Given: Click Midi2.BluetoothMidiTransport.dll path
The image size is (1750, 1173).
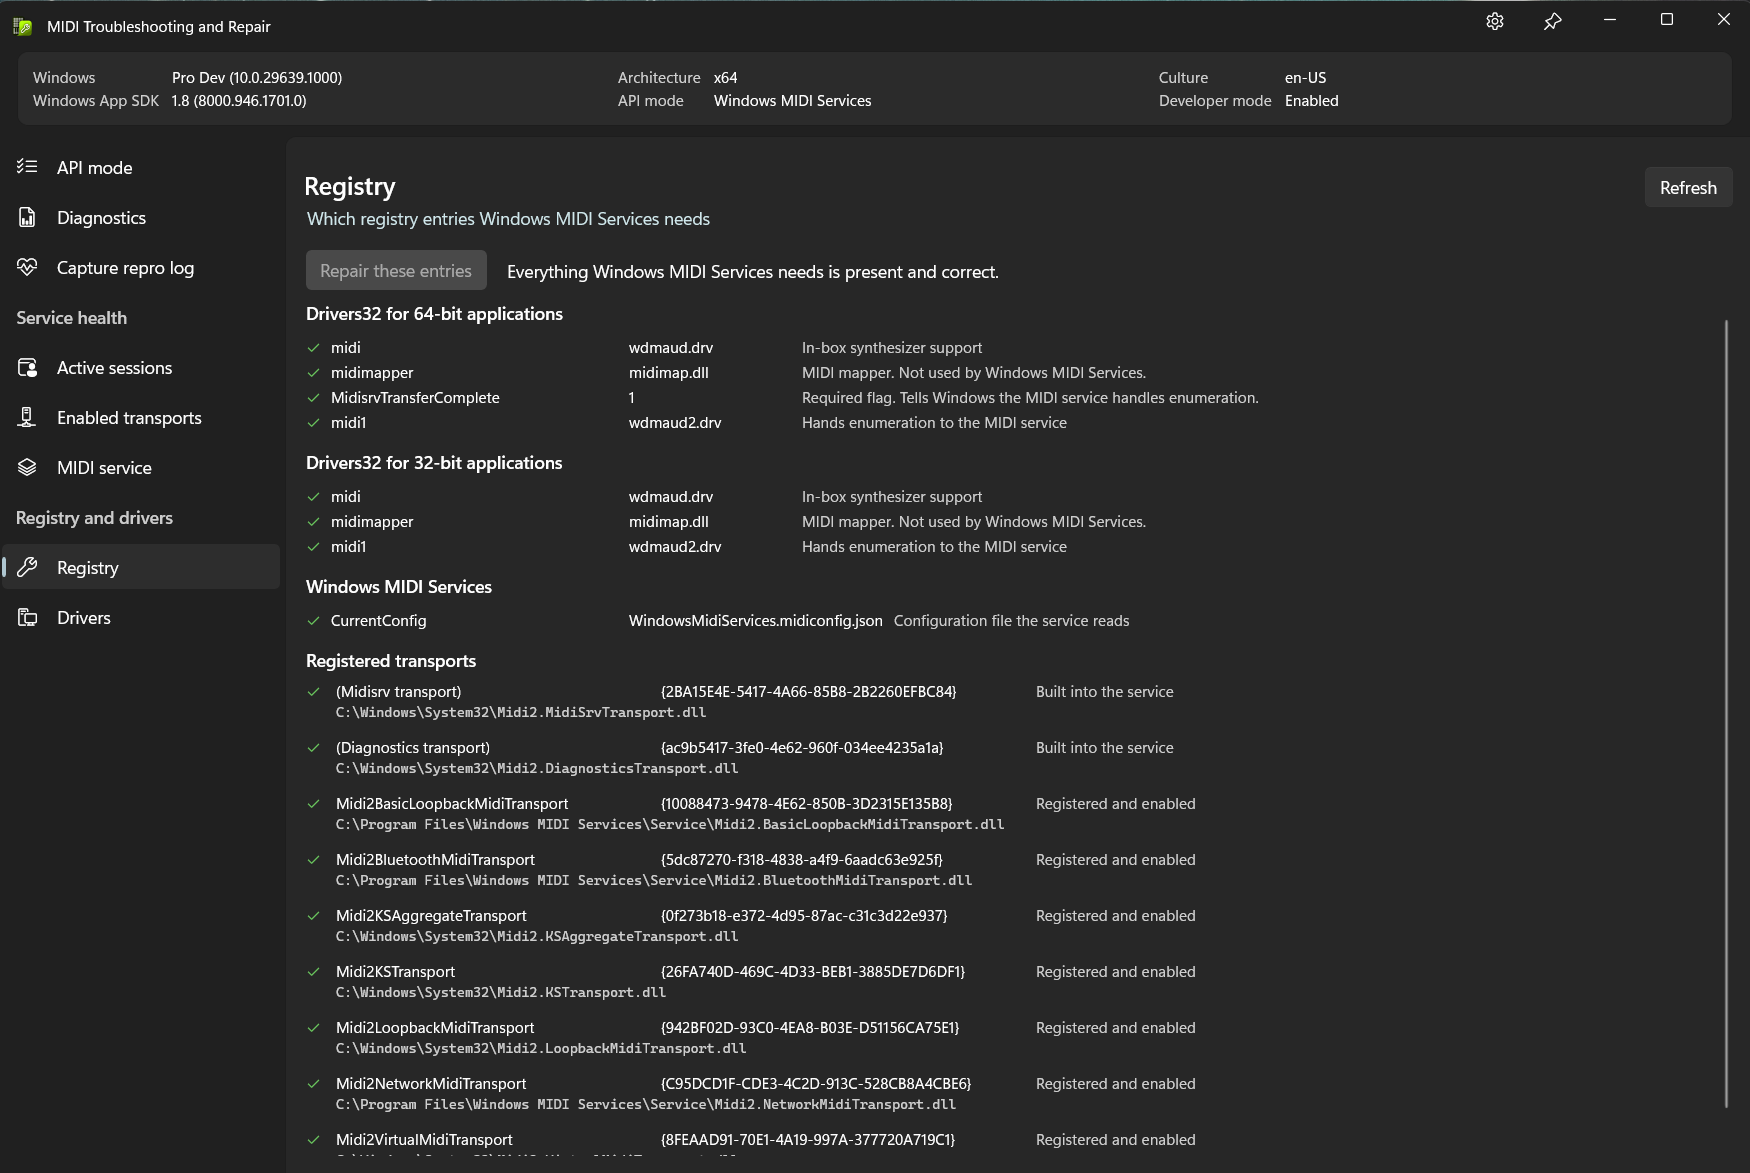Looking at the screenshot, I should pos(654,881).
